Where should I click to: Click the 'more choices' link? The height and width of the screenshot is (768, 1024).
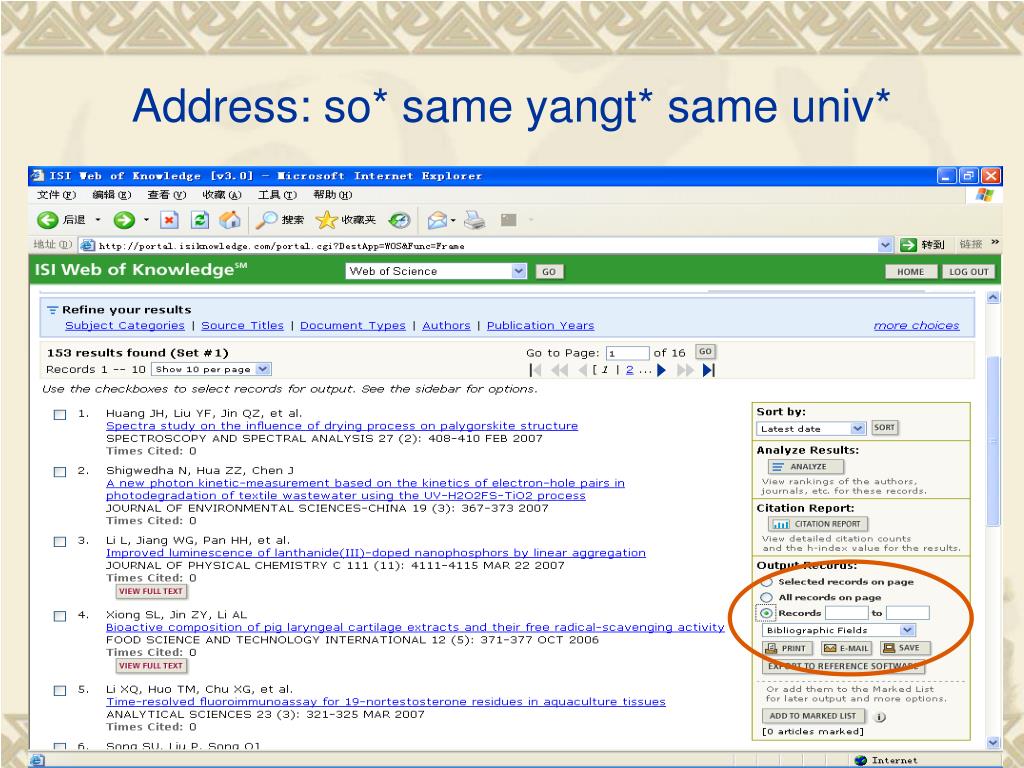[x=916, y=325]
